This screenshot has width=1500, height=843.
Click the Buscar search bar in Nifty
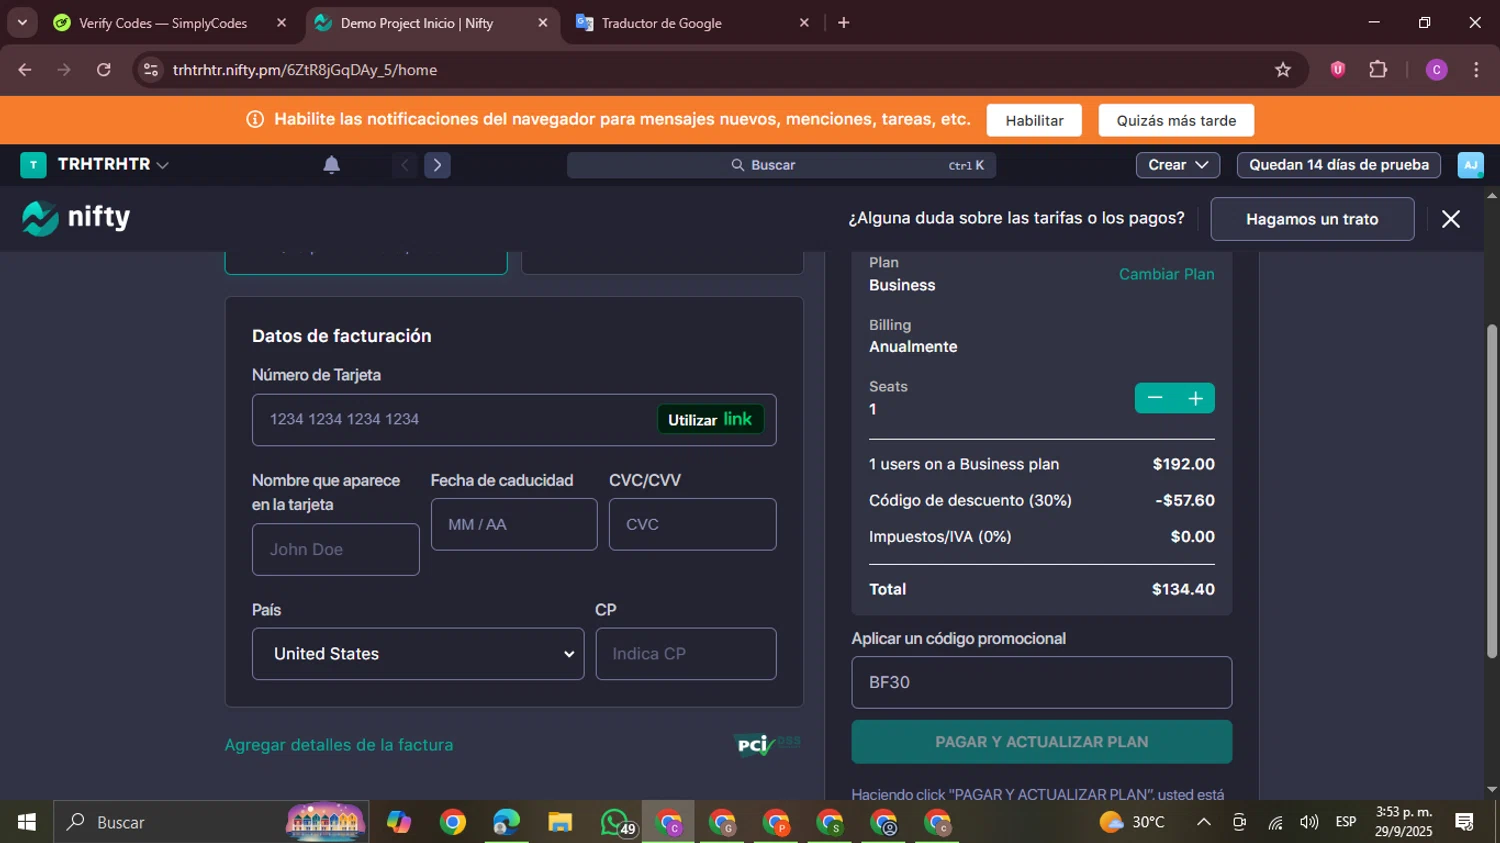pyautogui.click(x=781, y=165)
